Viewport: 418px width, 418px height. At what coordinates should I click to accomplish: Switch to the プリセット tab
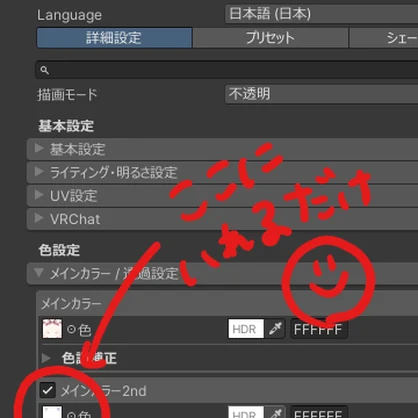[x=270, y=38]
